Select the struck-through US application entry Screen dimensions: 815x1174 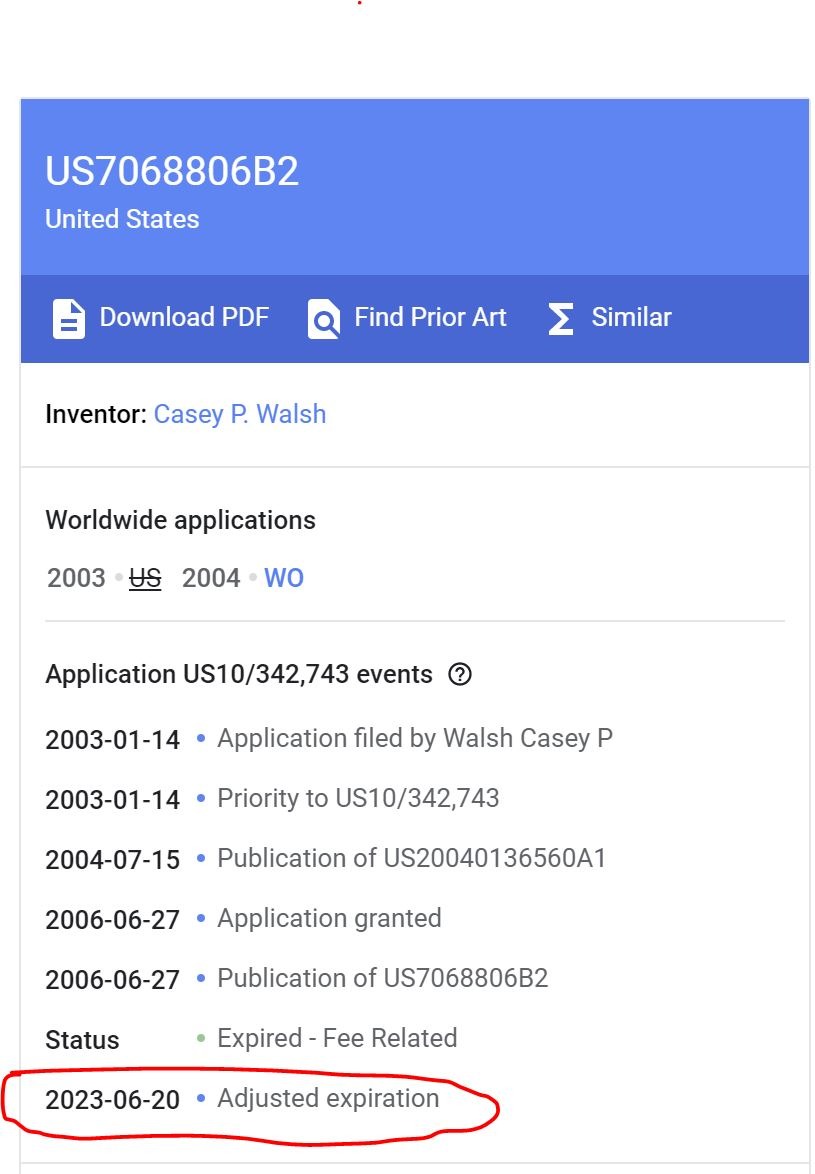(x=145, y=578)
